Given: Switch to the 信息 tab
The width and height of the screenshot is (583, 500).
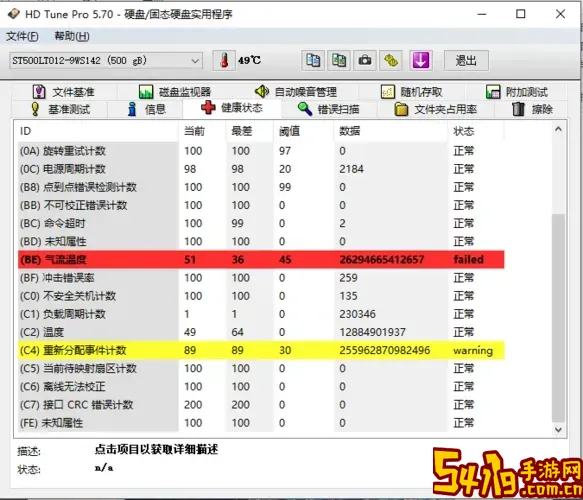Looking at the screenshot, I should 146,109.
